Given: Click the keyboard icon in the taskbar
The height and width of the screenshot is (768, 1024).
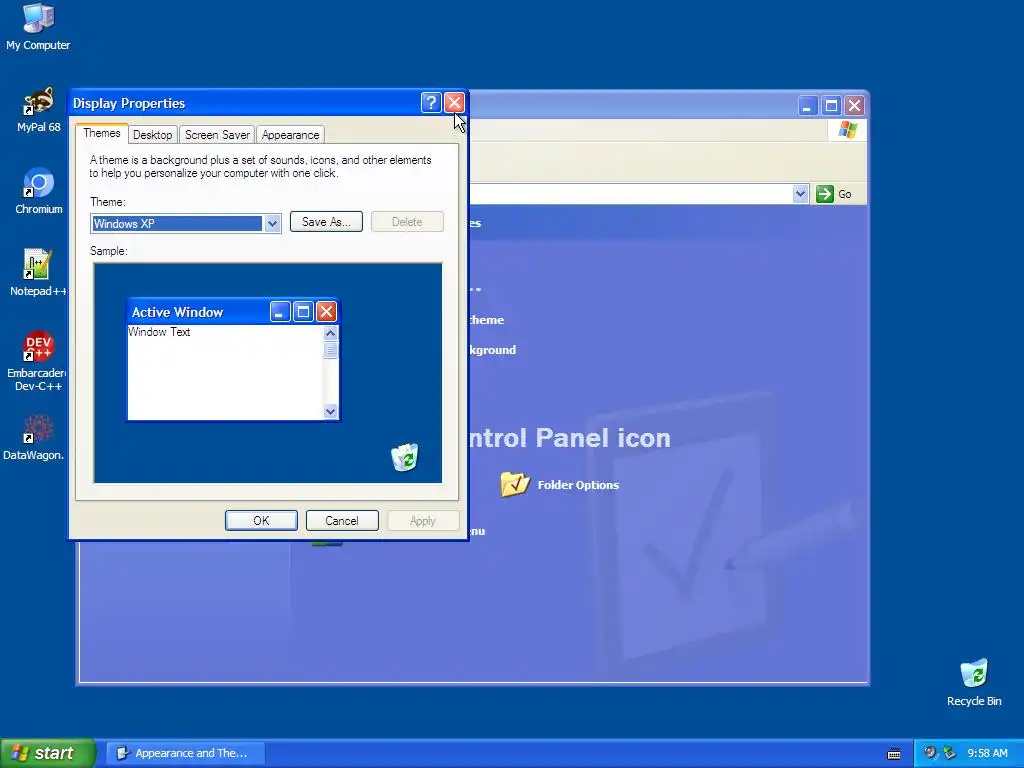Looking at the screenshot, I should [894, 754].
